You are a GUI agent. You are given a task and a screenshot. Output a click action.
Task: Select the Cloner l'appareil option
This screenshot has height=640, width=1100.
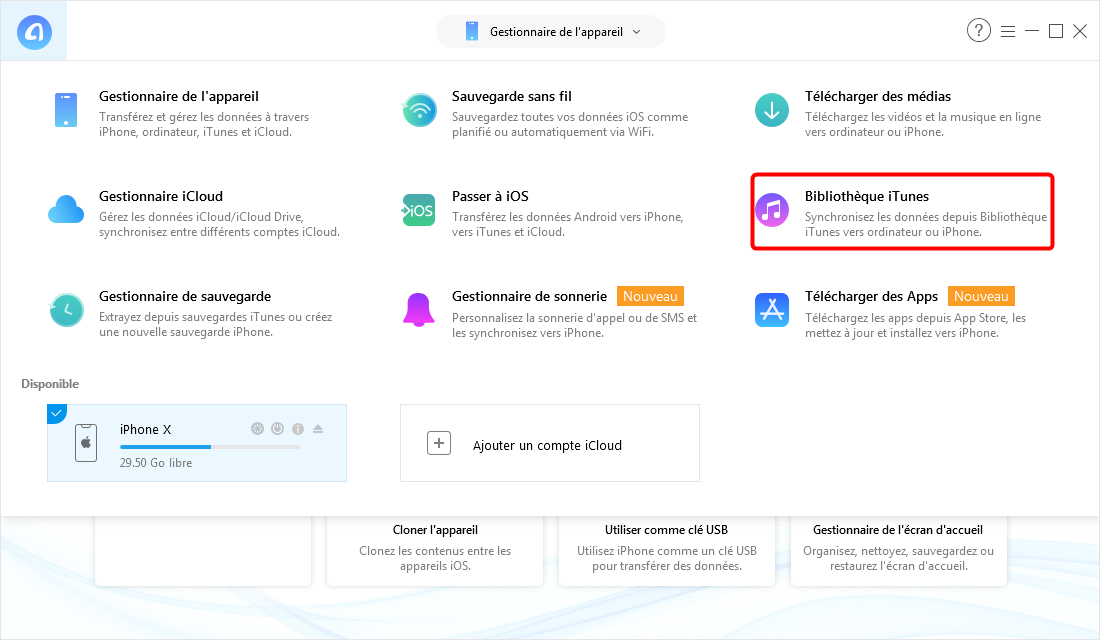coord(435,549)
